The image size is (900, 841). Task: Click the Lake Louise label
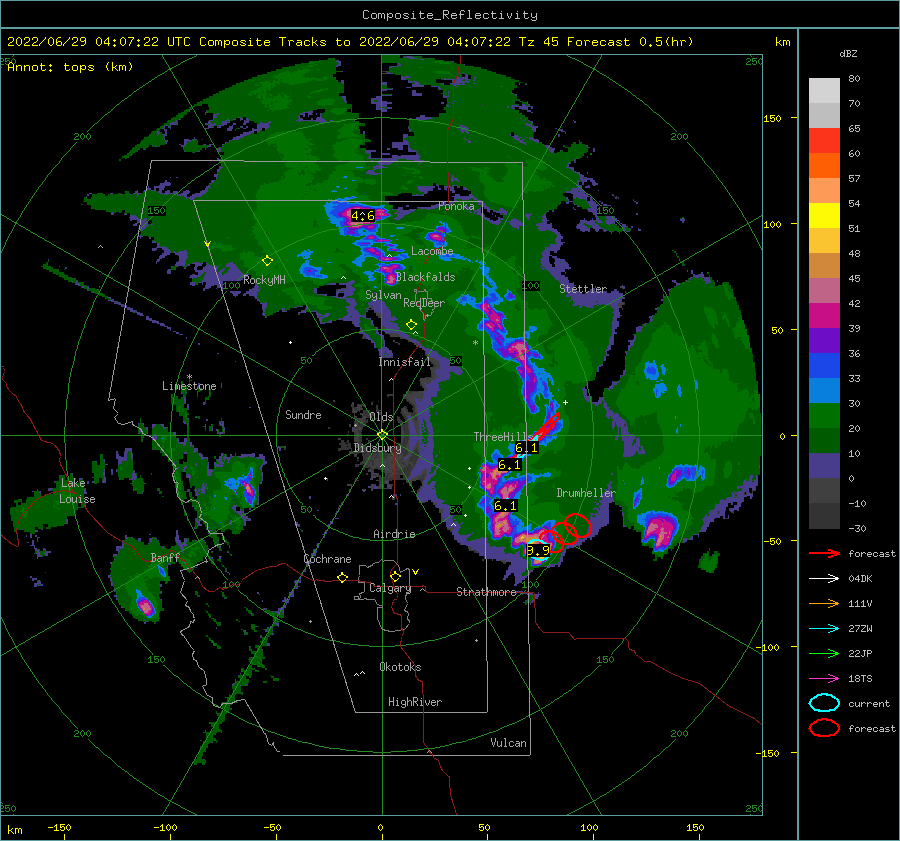(78, 491)
